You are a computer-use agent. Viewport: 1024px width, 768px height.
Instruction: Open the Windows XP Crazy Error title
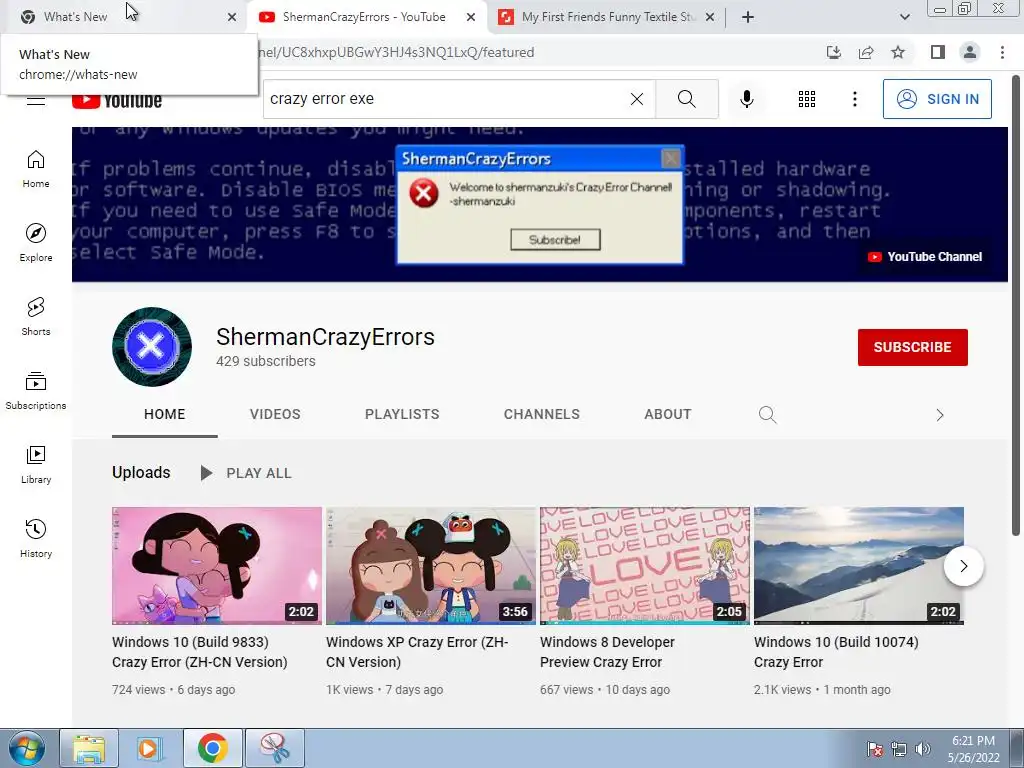417,652
